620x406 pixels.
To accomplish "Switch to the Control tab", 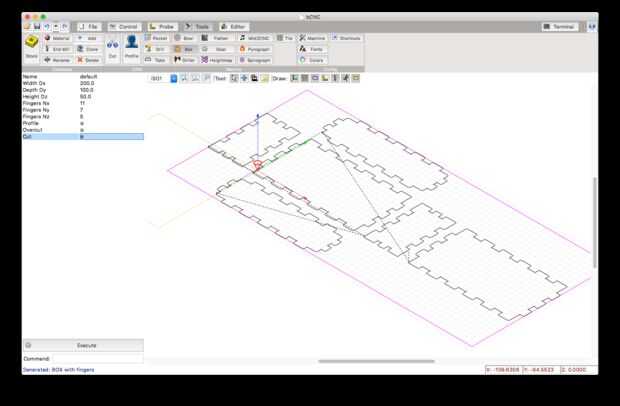I will (x=124, y=26).
